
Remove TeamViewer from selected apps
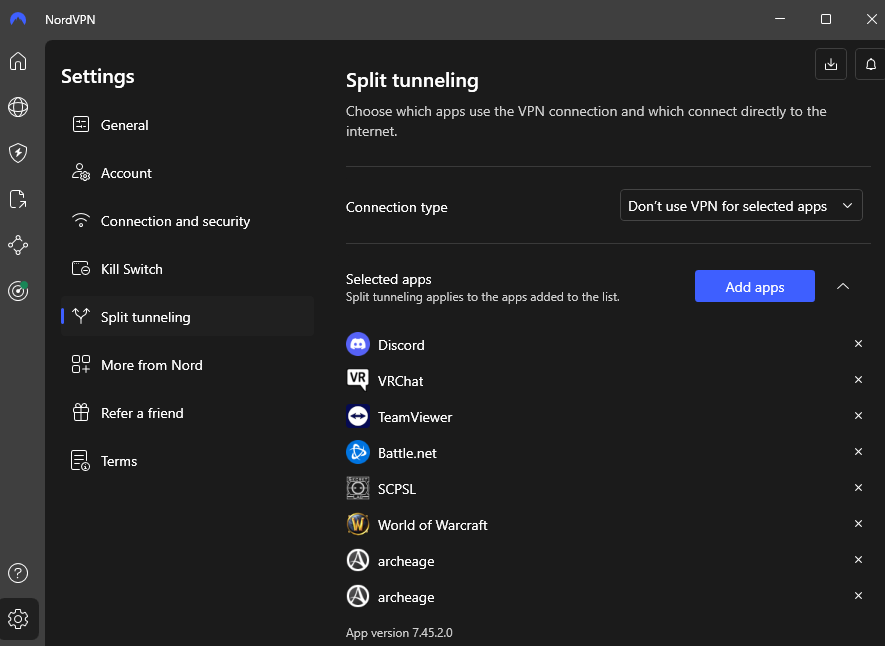tap(858, 416)
